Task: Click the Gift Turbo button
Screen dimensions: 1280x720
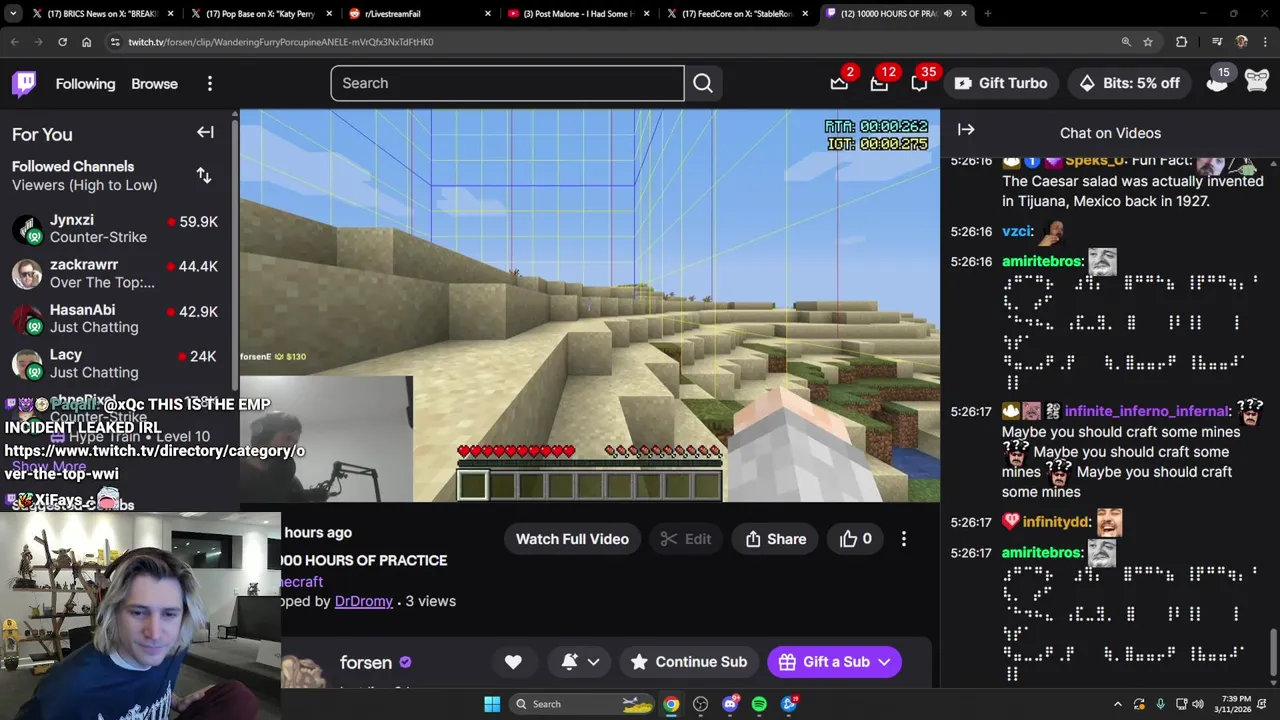Action: click(x=1001, y=83)
